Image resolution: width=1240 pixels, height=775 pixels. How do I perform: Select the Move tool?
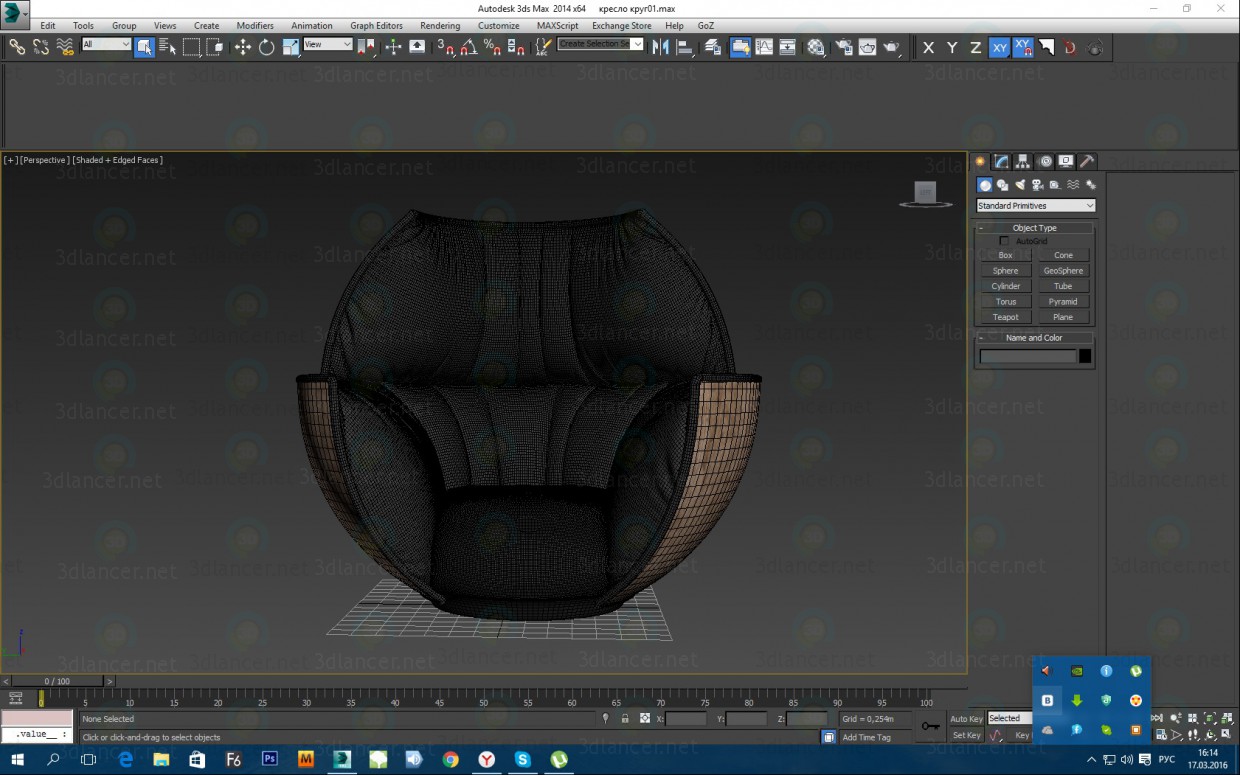tap(243, 46)
